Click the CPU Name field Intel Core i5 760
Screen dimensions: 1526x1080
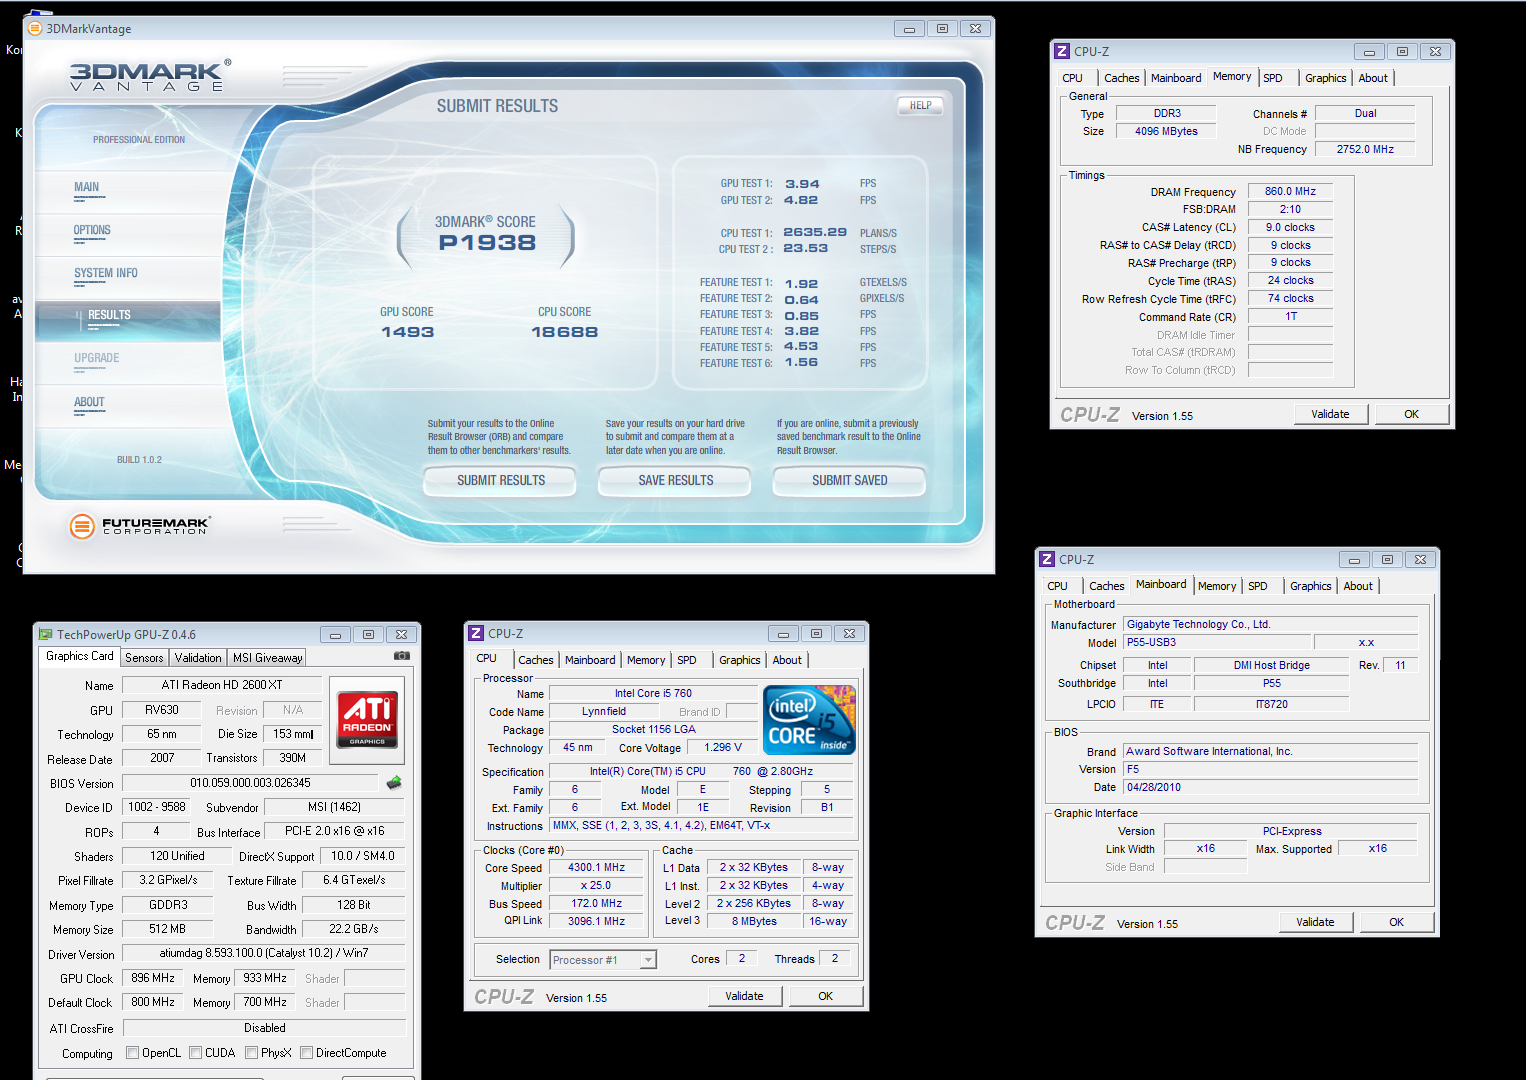pyautogui.click(x=653, y=693)
